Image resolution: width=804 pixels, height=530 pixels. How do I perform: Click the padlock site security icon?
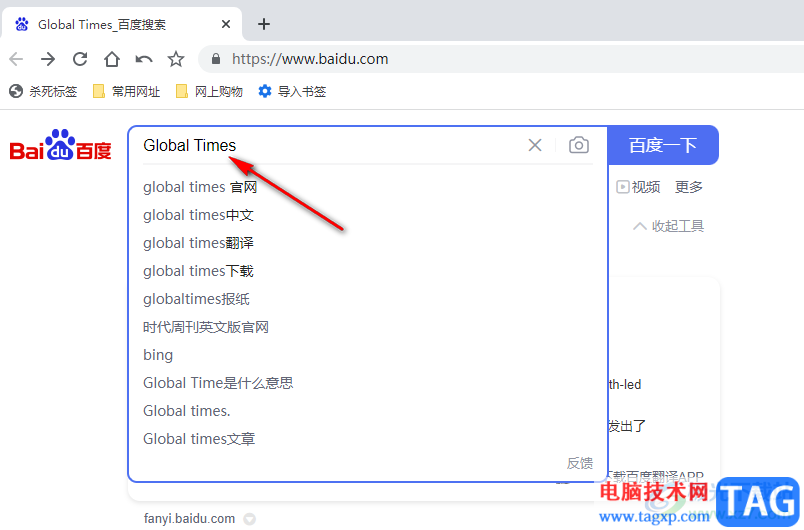click(216, 59)
